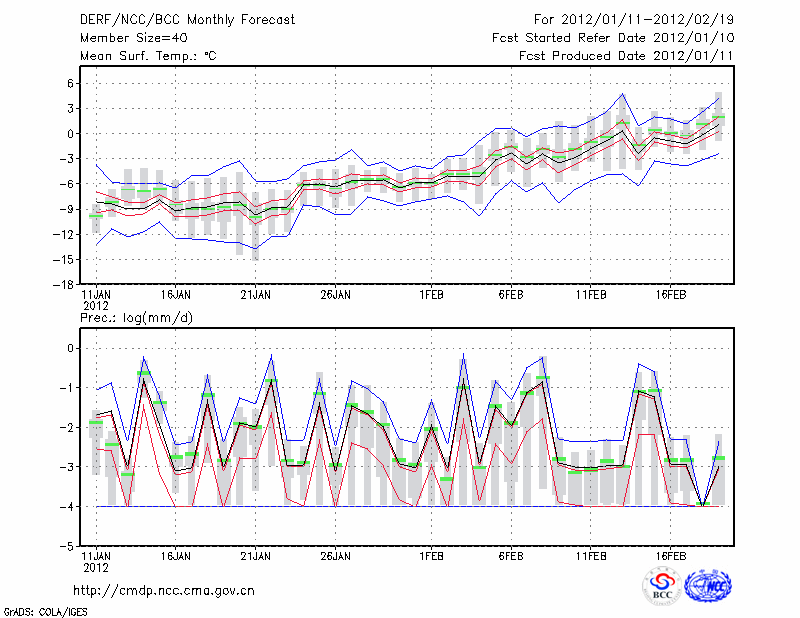
Task: Click 6FEB on the precipitation chart axis
Action: coord(511,553)
